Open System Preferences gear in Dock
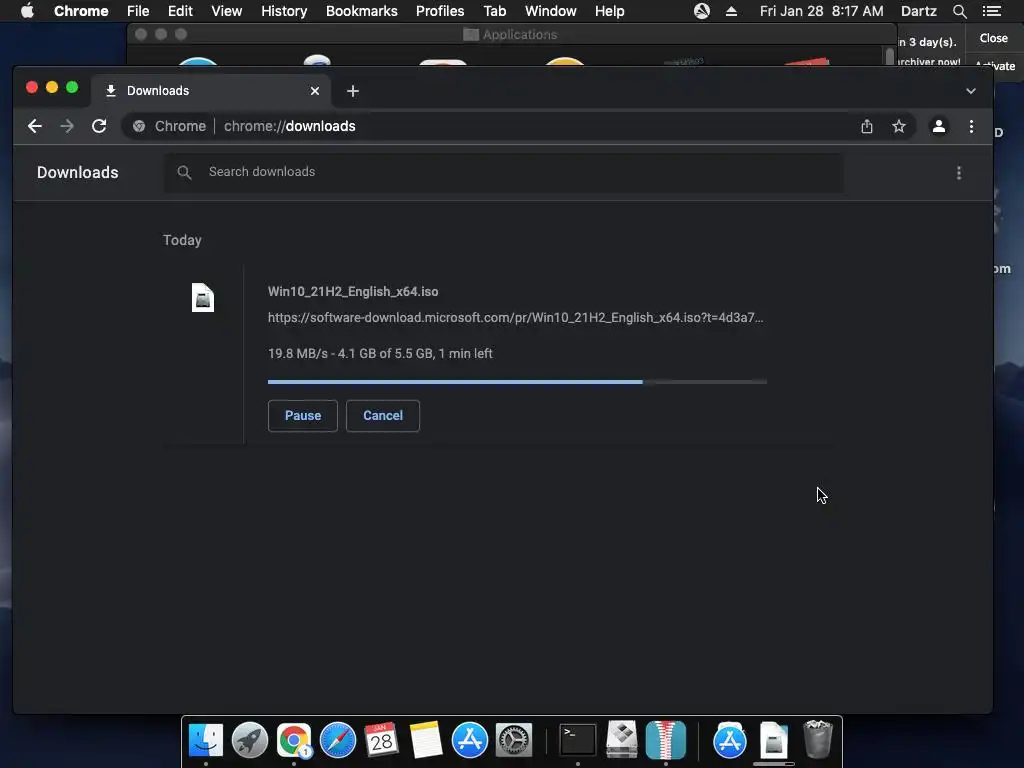The height and width of the screenshot is (768, 1024). 514,740
